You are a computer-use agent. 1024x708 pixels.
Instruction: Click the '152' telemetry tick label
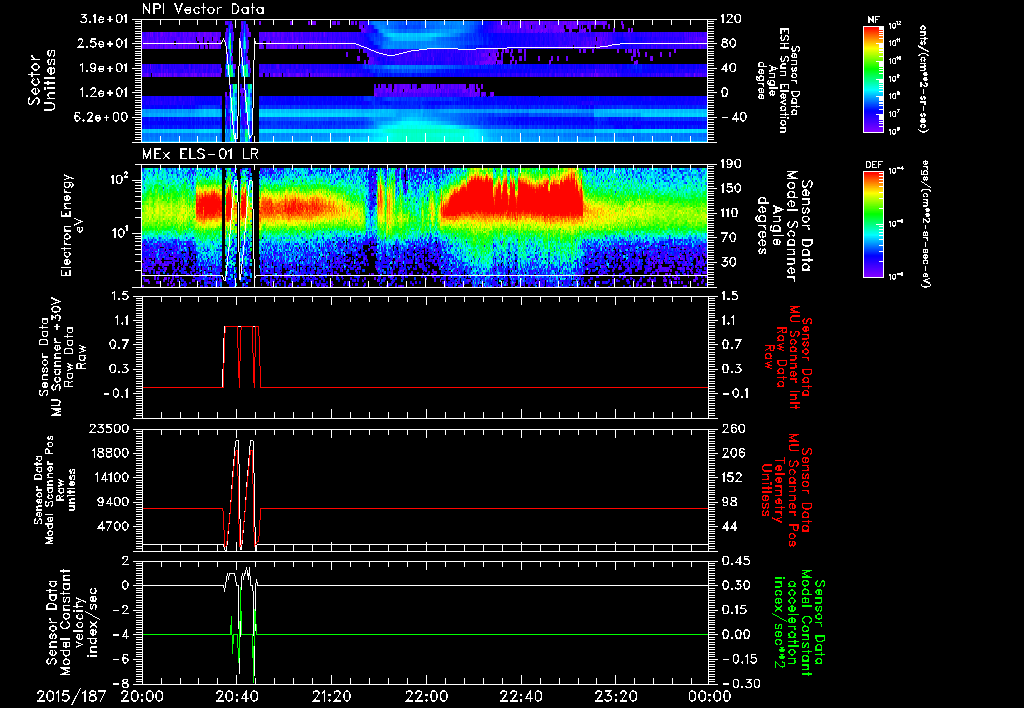pos(732,477)
